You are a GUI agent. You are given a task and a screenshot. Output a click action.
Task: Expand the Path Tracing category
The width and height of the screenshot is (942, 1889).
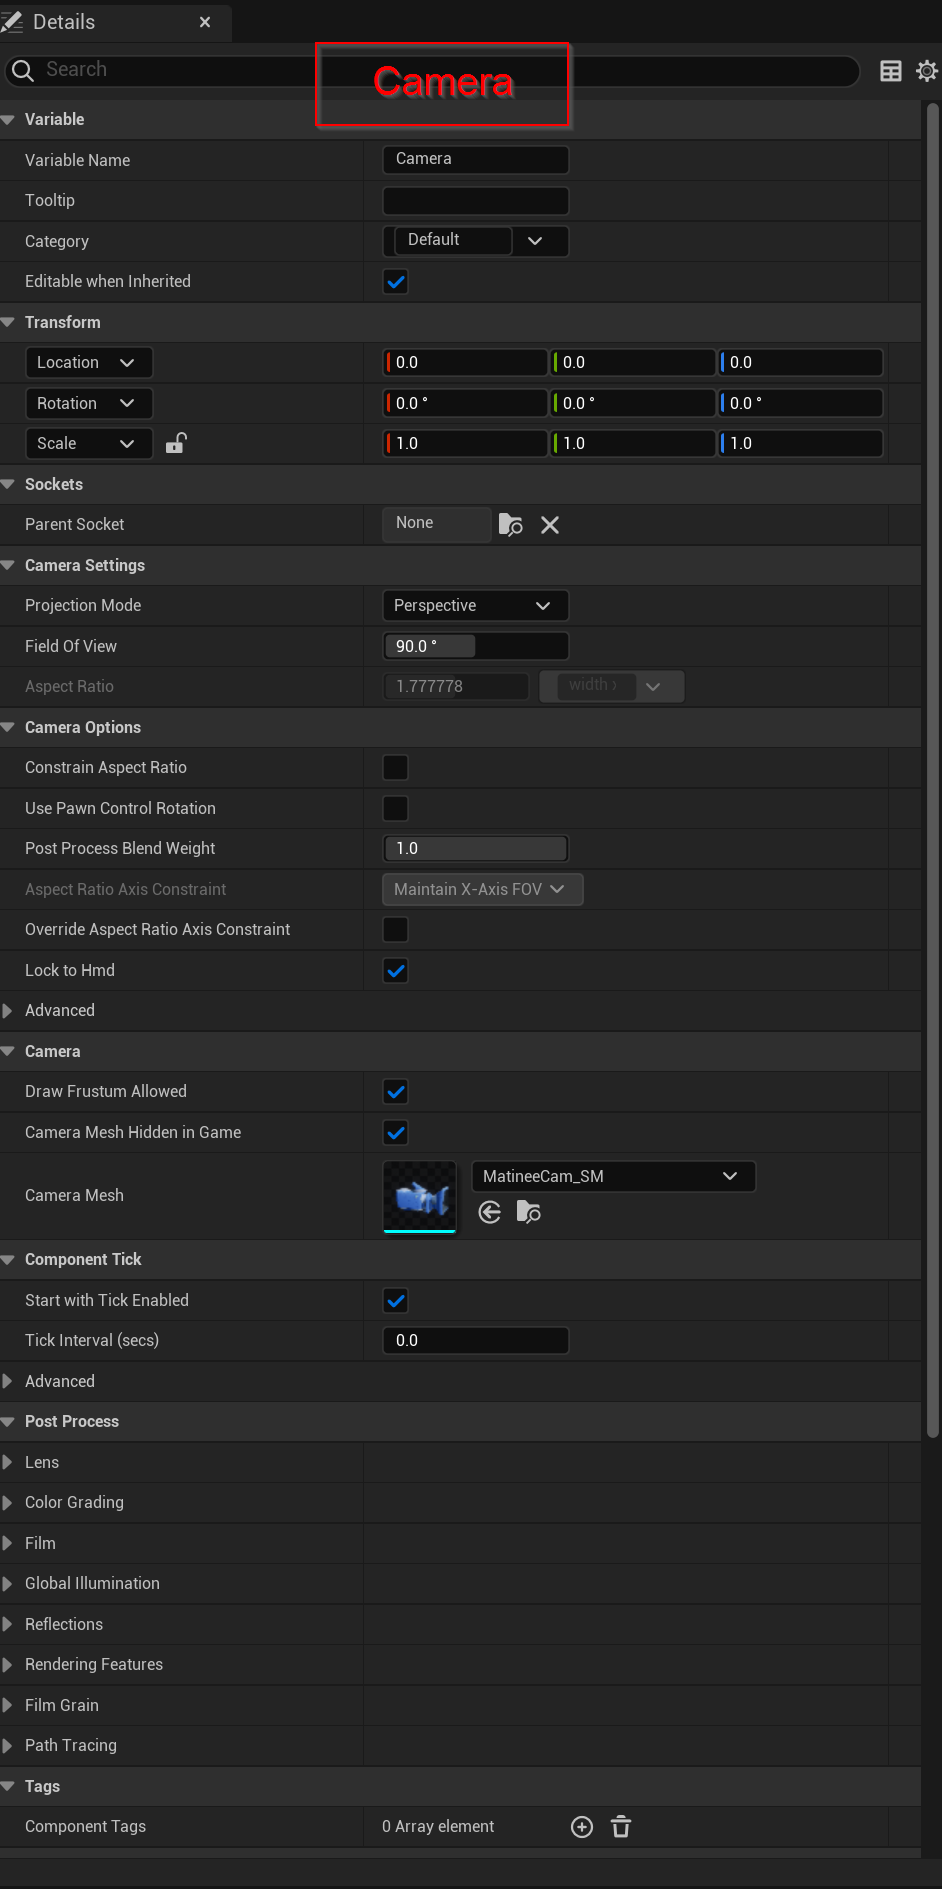8,1746
